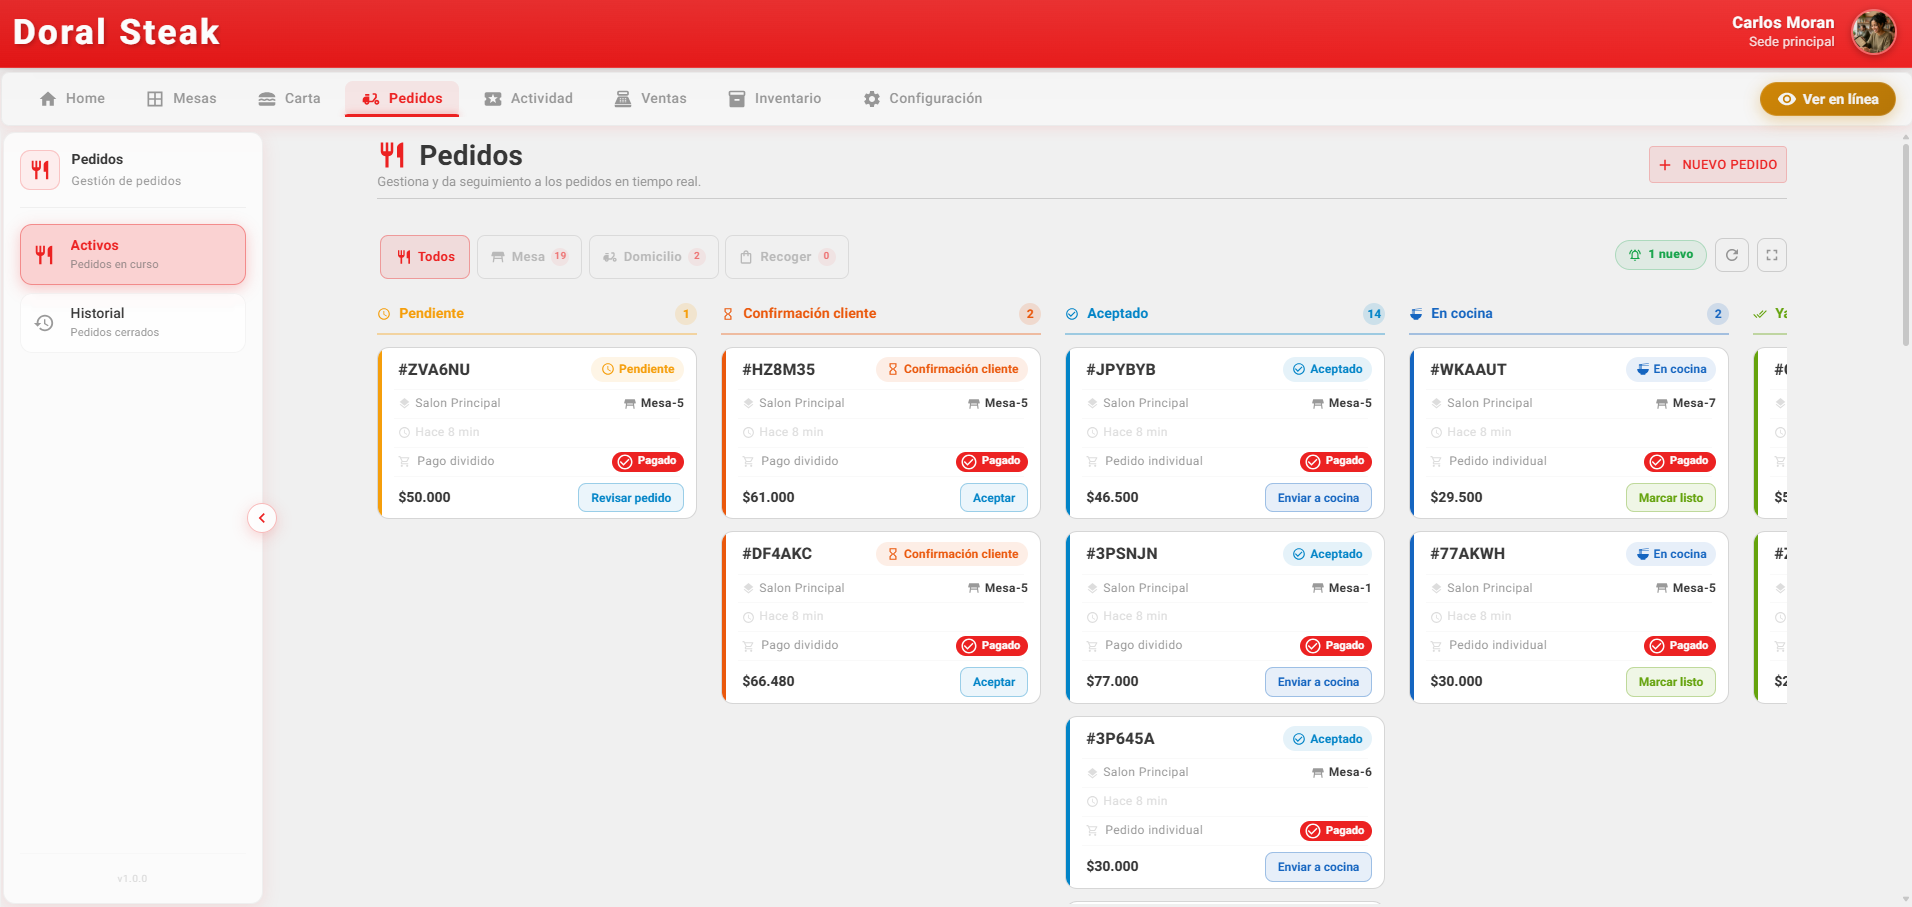Screen dimensions: 1912x907
Task: Send order #3P645A to kitchen
Action: (x=1318, y=867)
